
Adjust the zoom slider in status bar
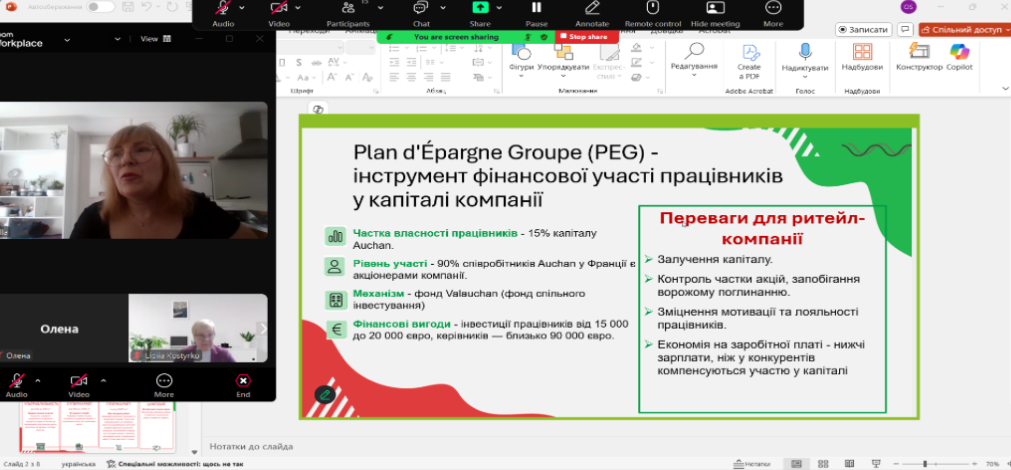click(934, 464)
